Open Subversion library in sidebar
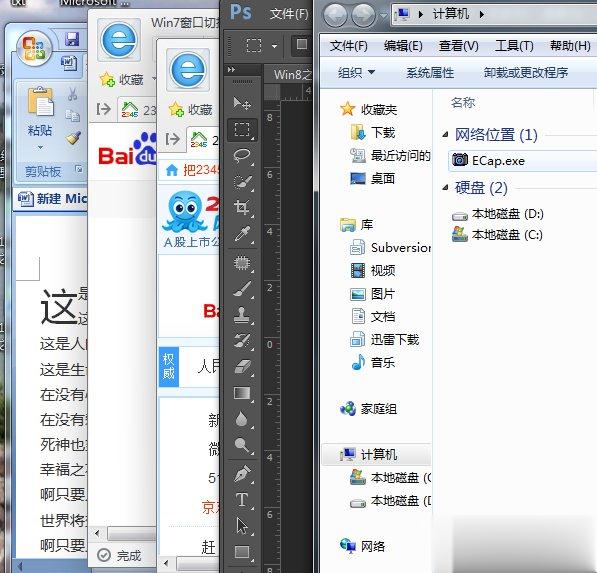597x573 pixels. pyautogui.click(x=390, y=248)
